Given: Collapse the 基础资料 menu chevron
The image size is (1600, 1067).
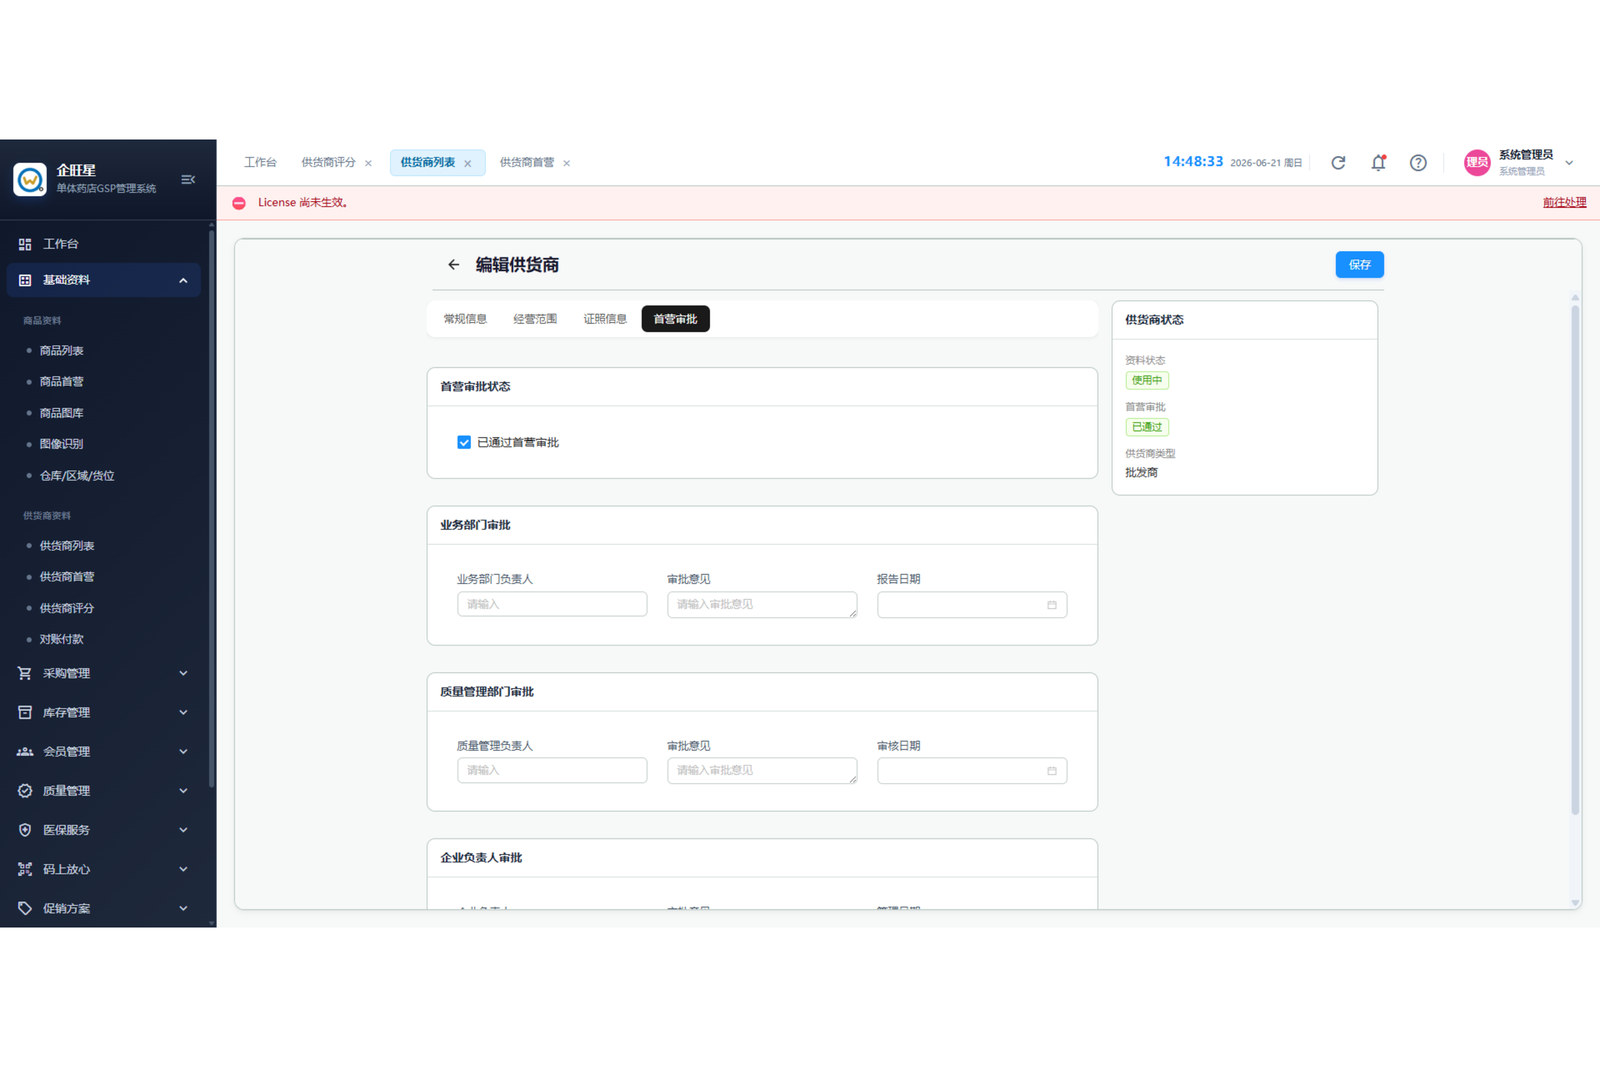Looking at the screenshot, I should (183, 280).
